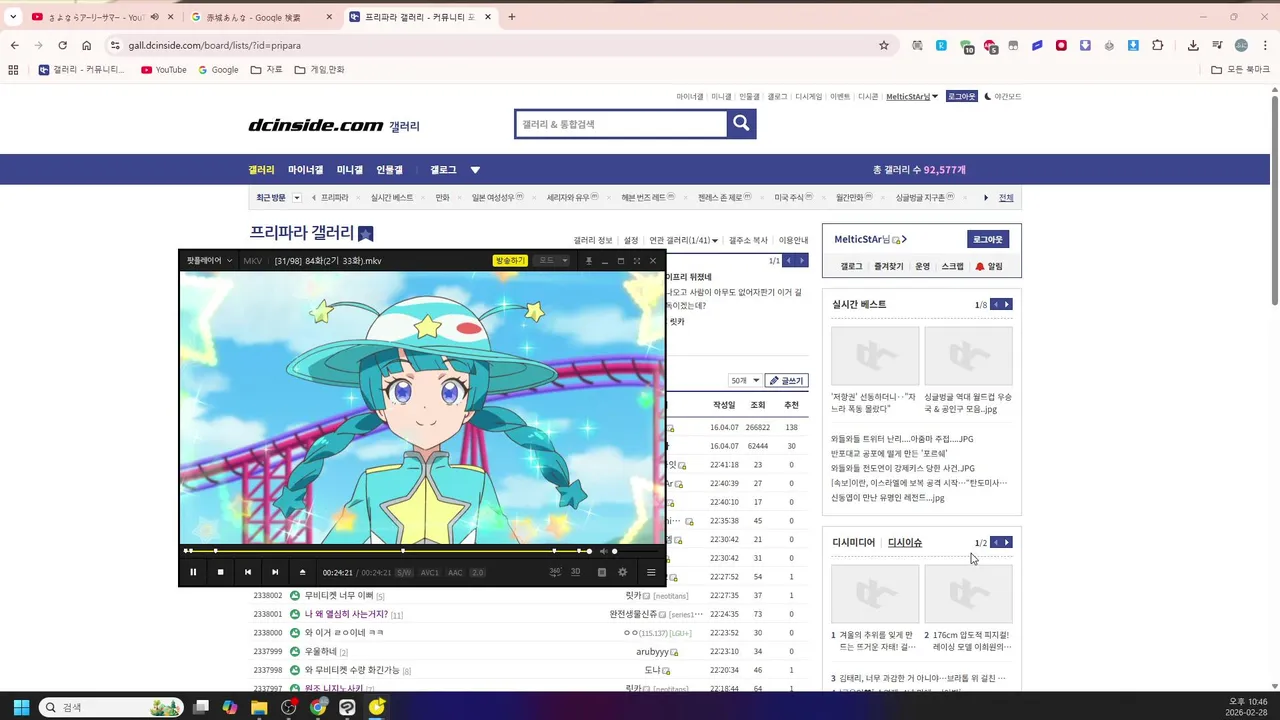This screenshot has height=720, width=1280.
Task: Open first 실시간 베스트 thumbnail '저장권' 선동하더니
Action: [x=875, y=356]
